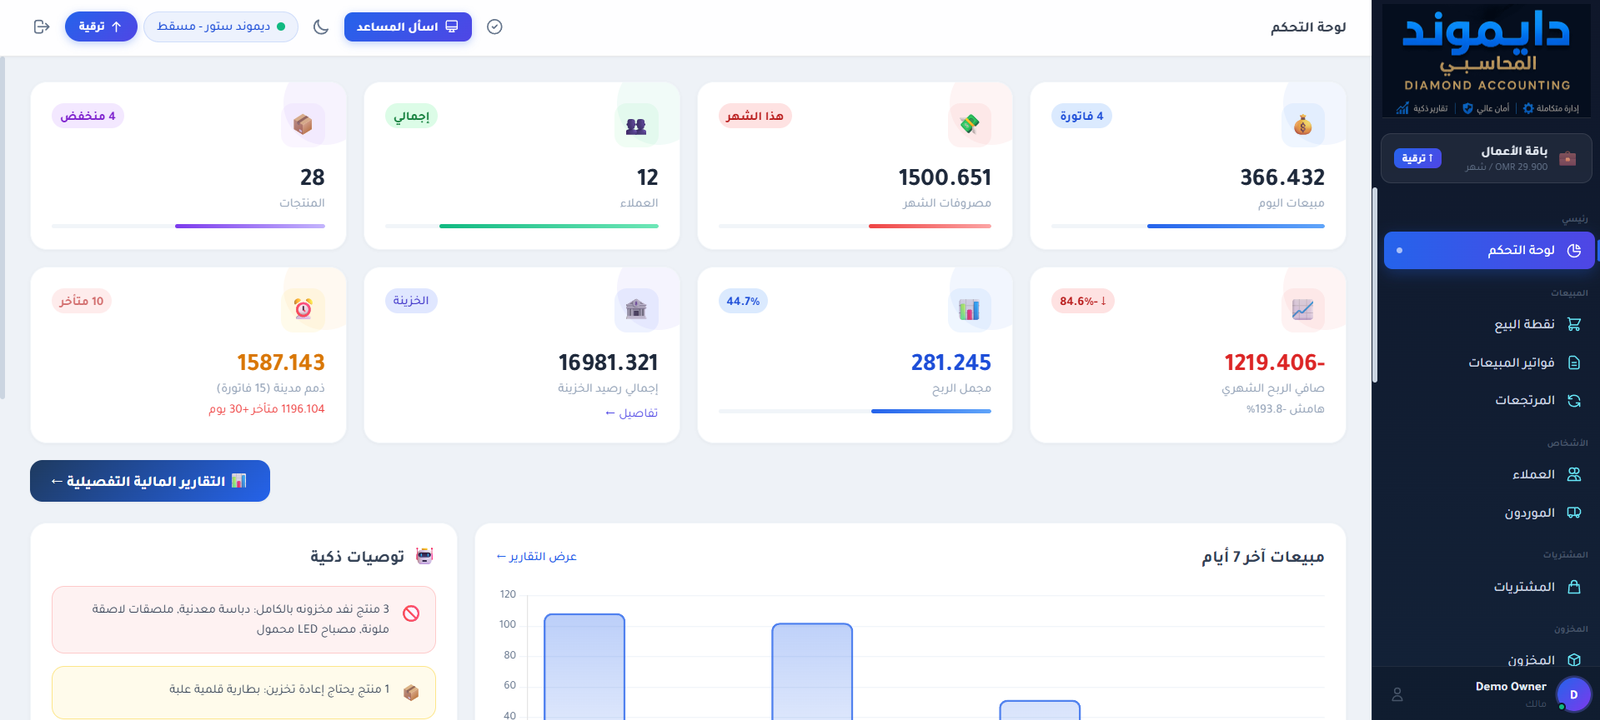The image size is (1600, 720).
Task: Open المشتريات in the sidebar
Action: coord(1488,586)
